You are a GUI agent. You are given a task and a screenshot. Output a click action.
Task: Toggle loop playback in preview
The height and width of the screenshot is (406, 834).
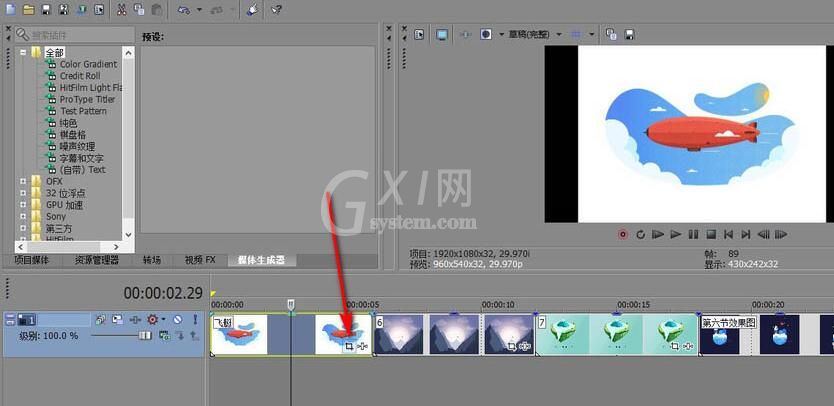(x=640, y=234)
